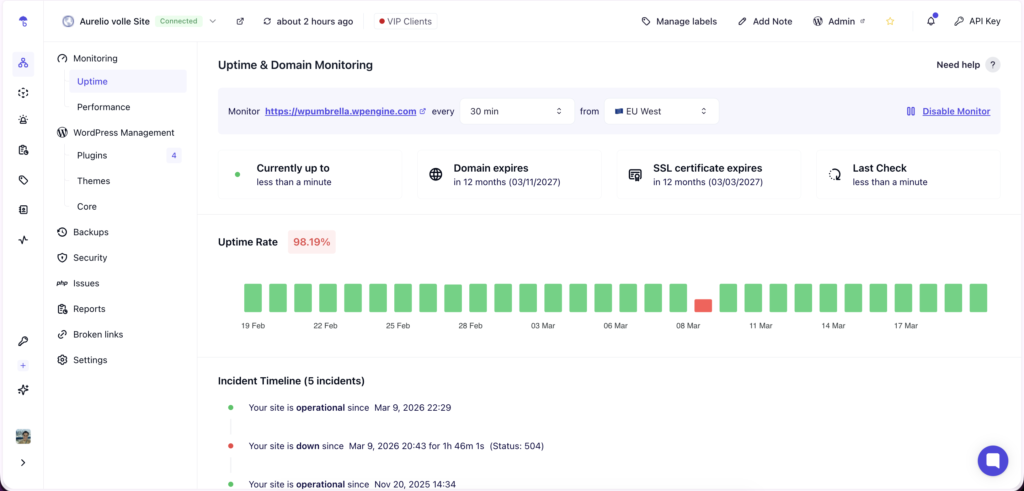
Task: Click the Need help question mark icon
Action: pos(992,65)
